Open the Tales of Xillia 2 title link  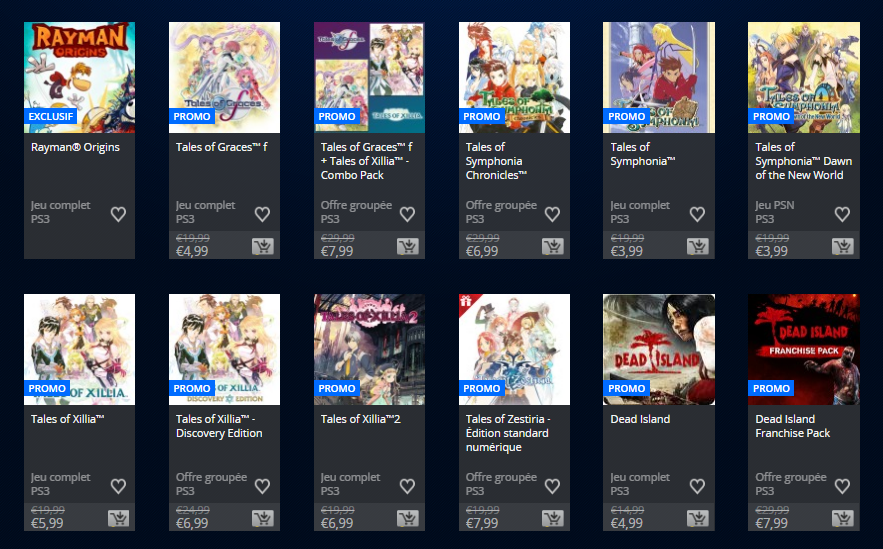click(x=360, y=419)
